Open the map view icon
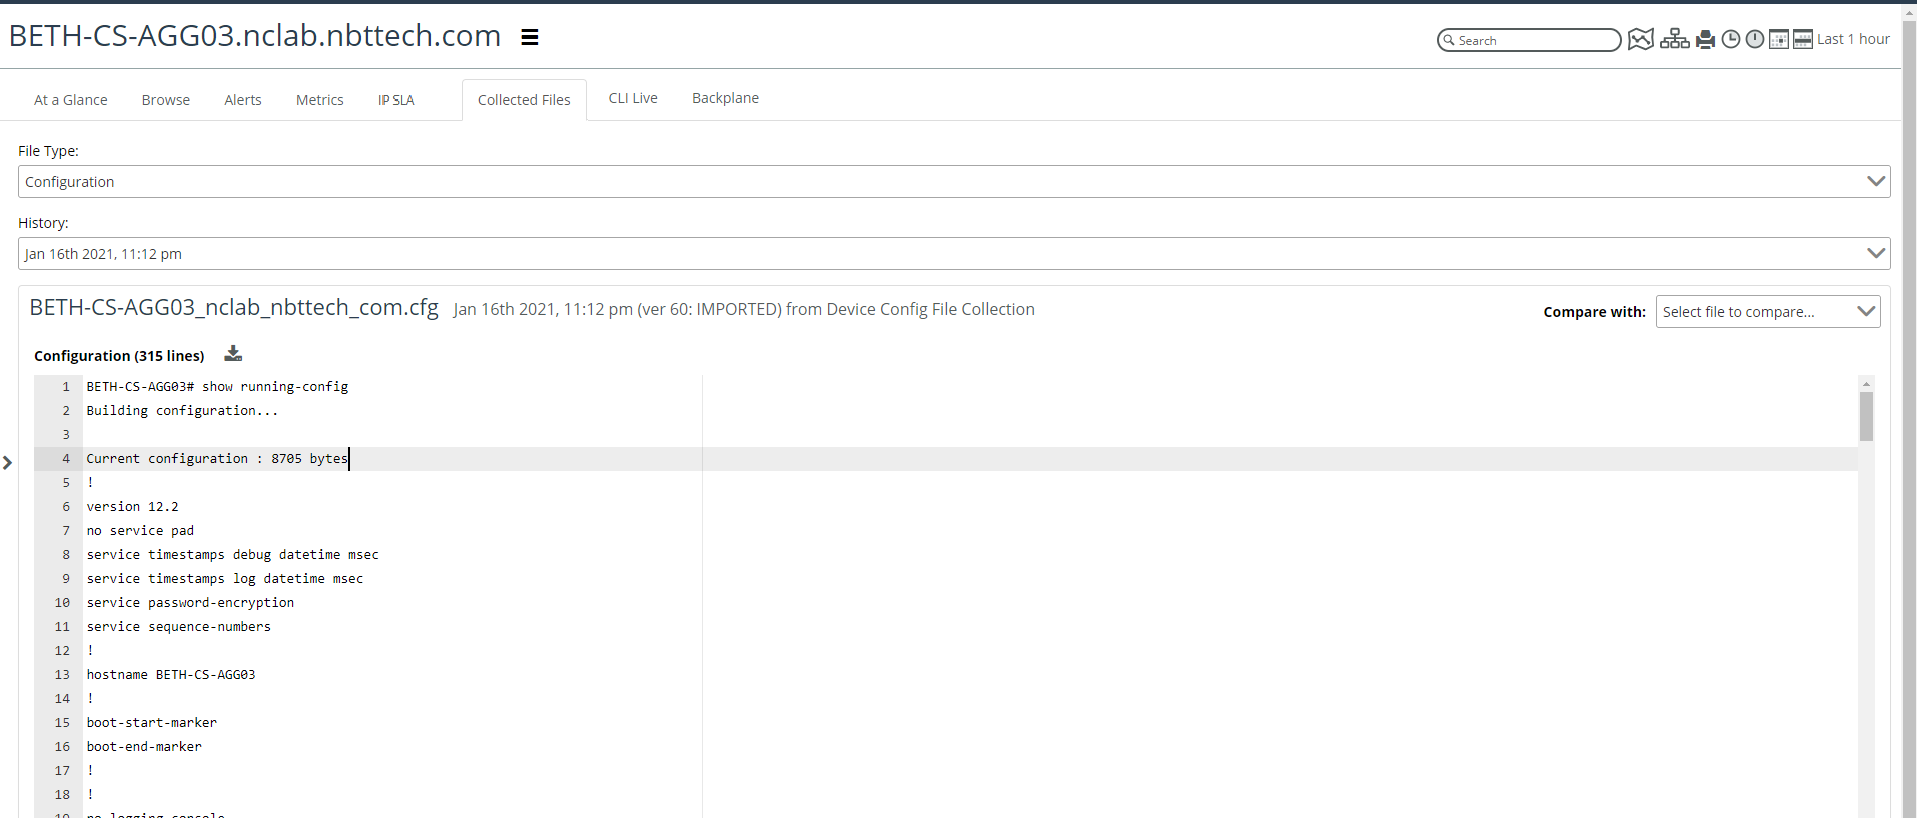 [x=1640, y=39]
